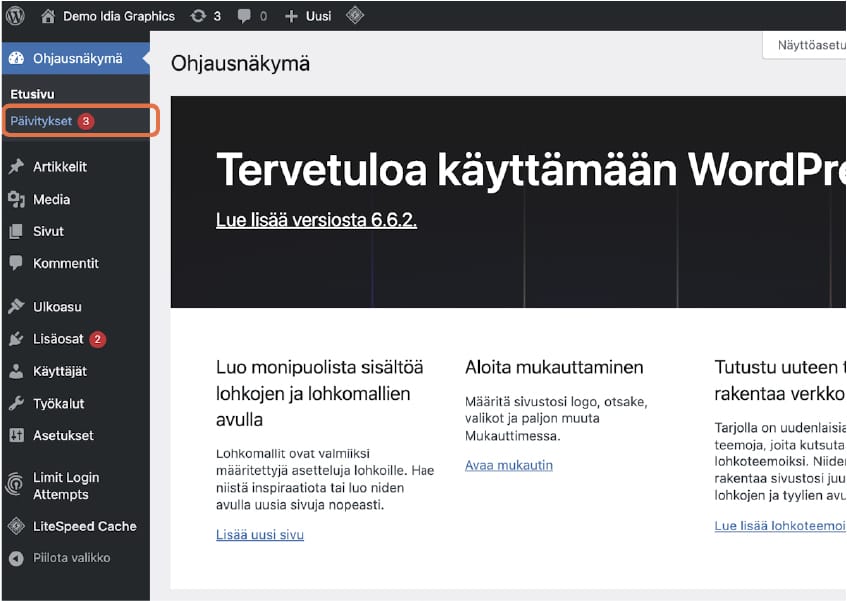This screenshot has height=601, width=847.
Task: Select Artikkelit in the sidebar menu
Action: pyautogui.click(x=60, y=167)
